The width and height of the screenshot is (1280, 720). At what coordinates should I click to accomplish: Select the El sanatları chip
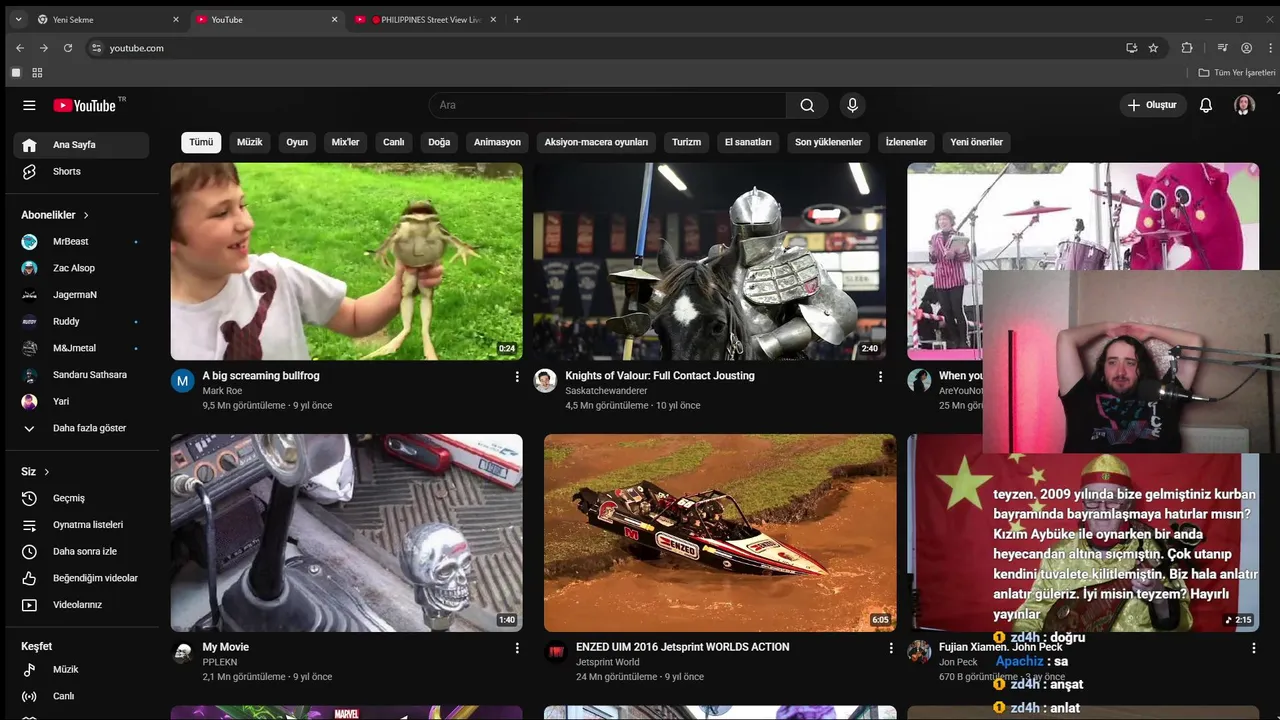(x=748, y=142)
